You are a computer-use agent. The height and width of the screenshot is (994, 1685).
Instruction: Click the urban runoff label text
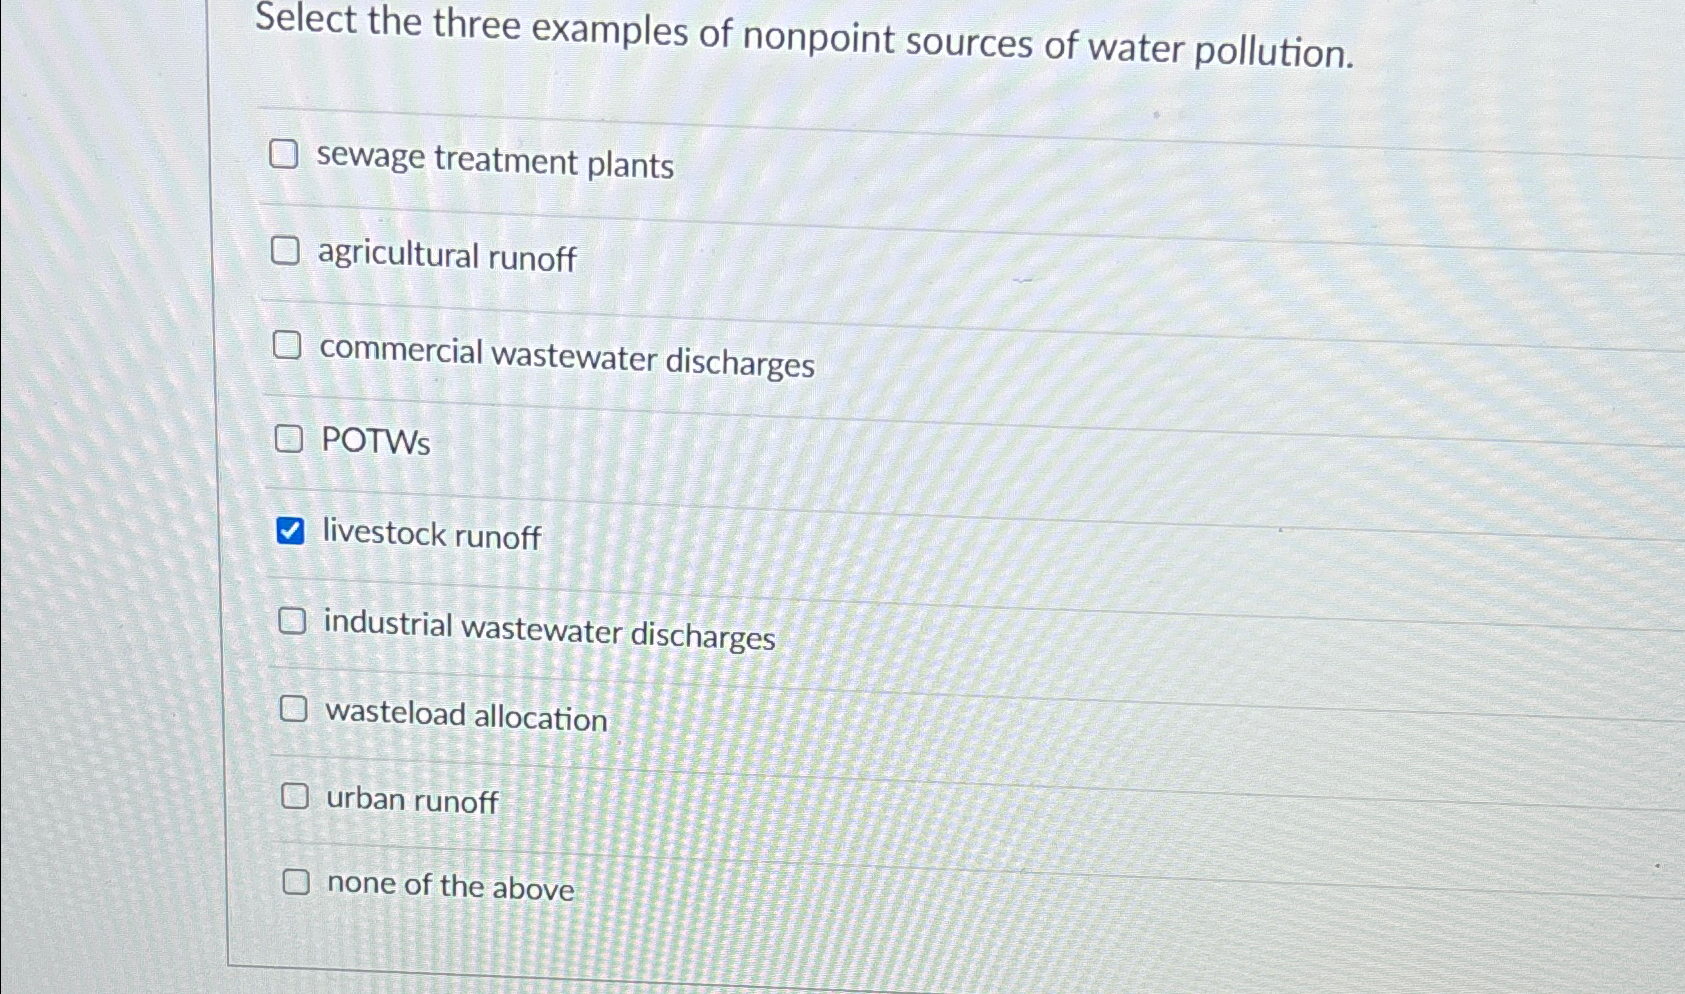(412, 800)
